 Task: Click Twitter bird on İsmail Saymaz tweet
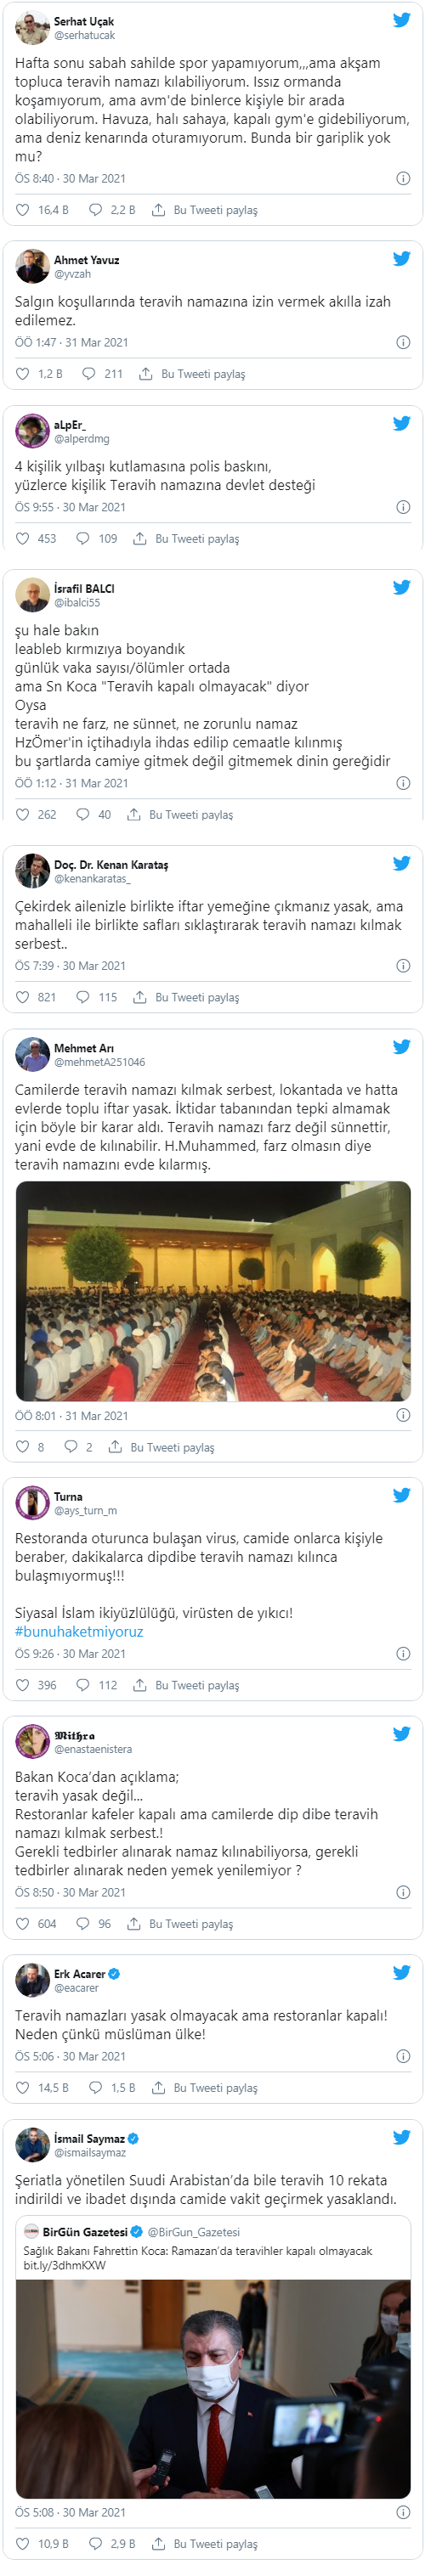coord(402,2137)
